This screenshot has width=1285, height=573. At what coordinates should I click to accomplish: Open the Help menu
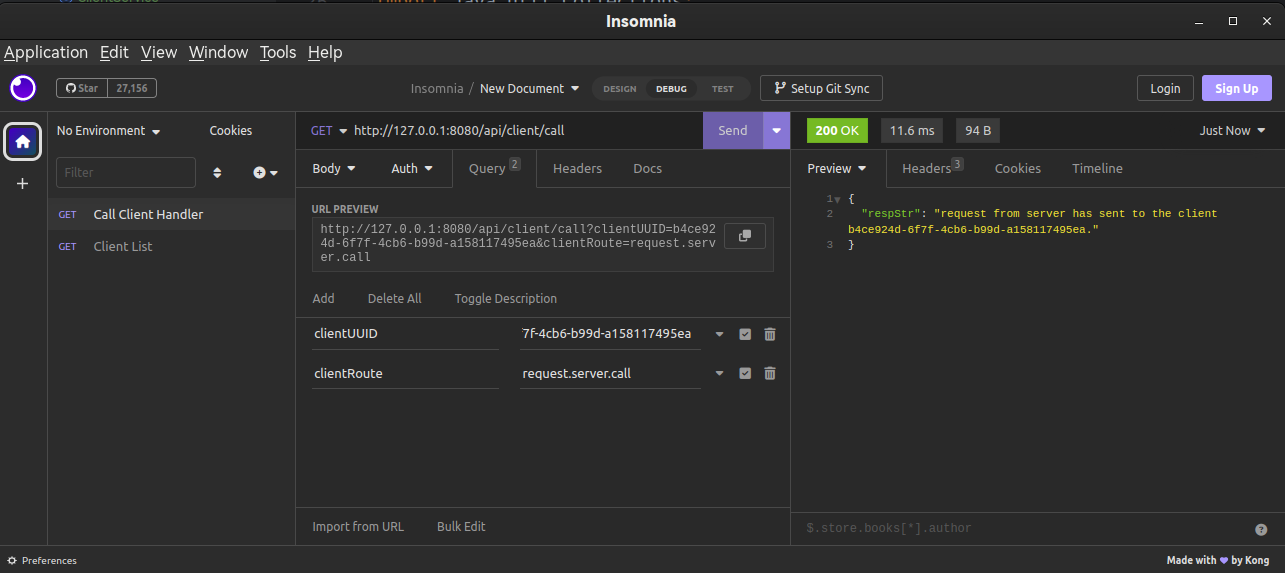point(325,52)
